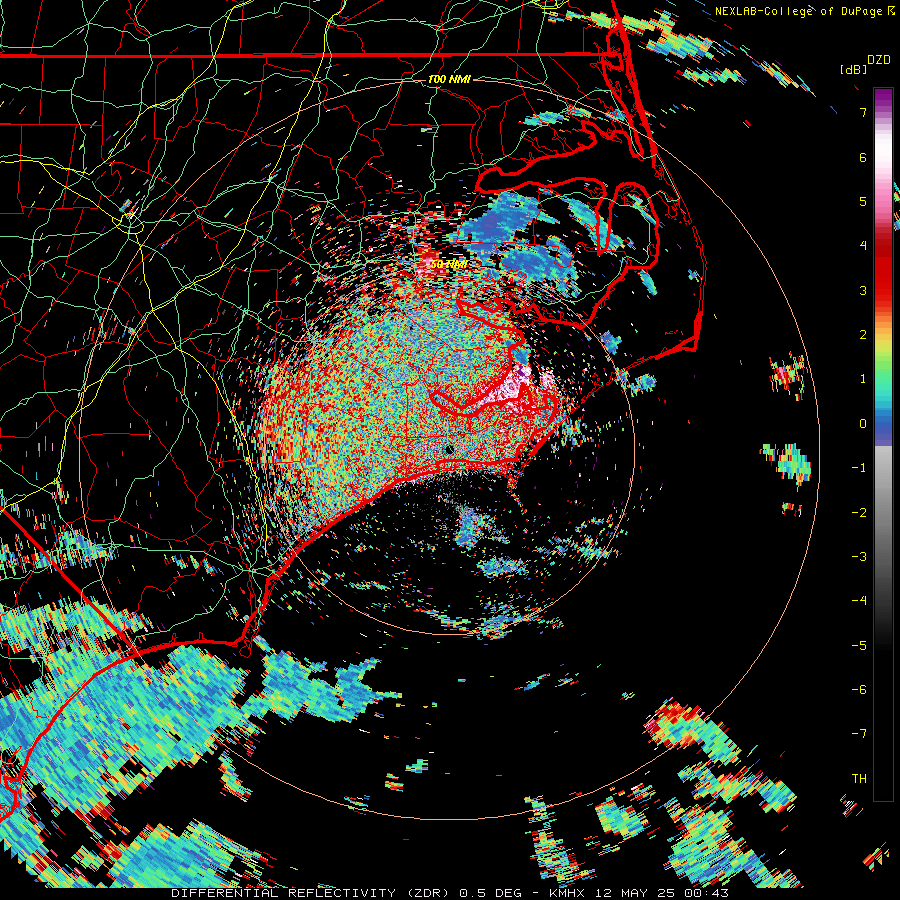Click the 2 value on the scale
Screen dimensions: 900x900
pos(863,335)
